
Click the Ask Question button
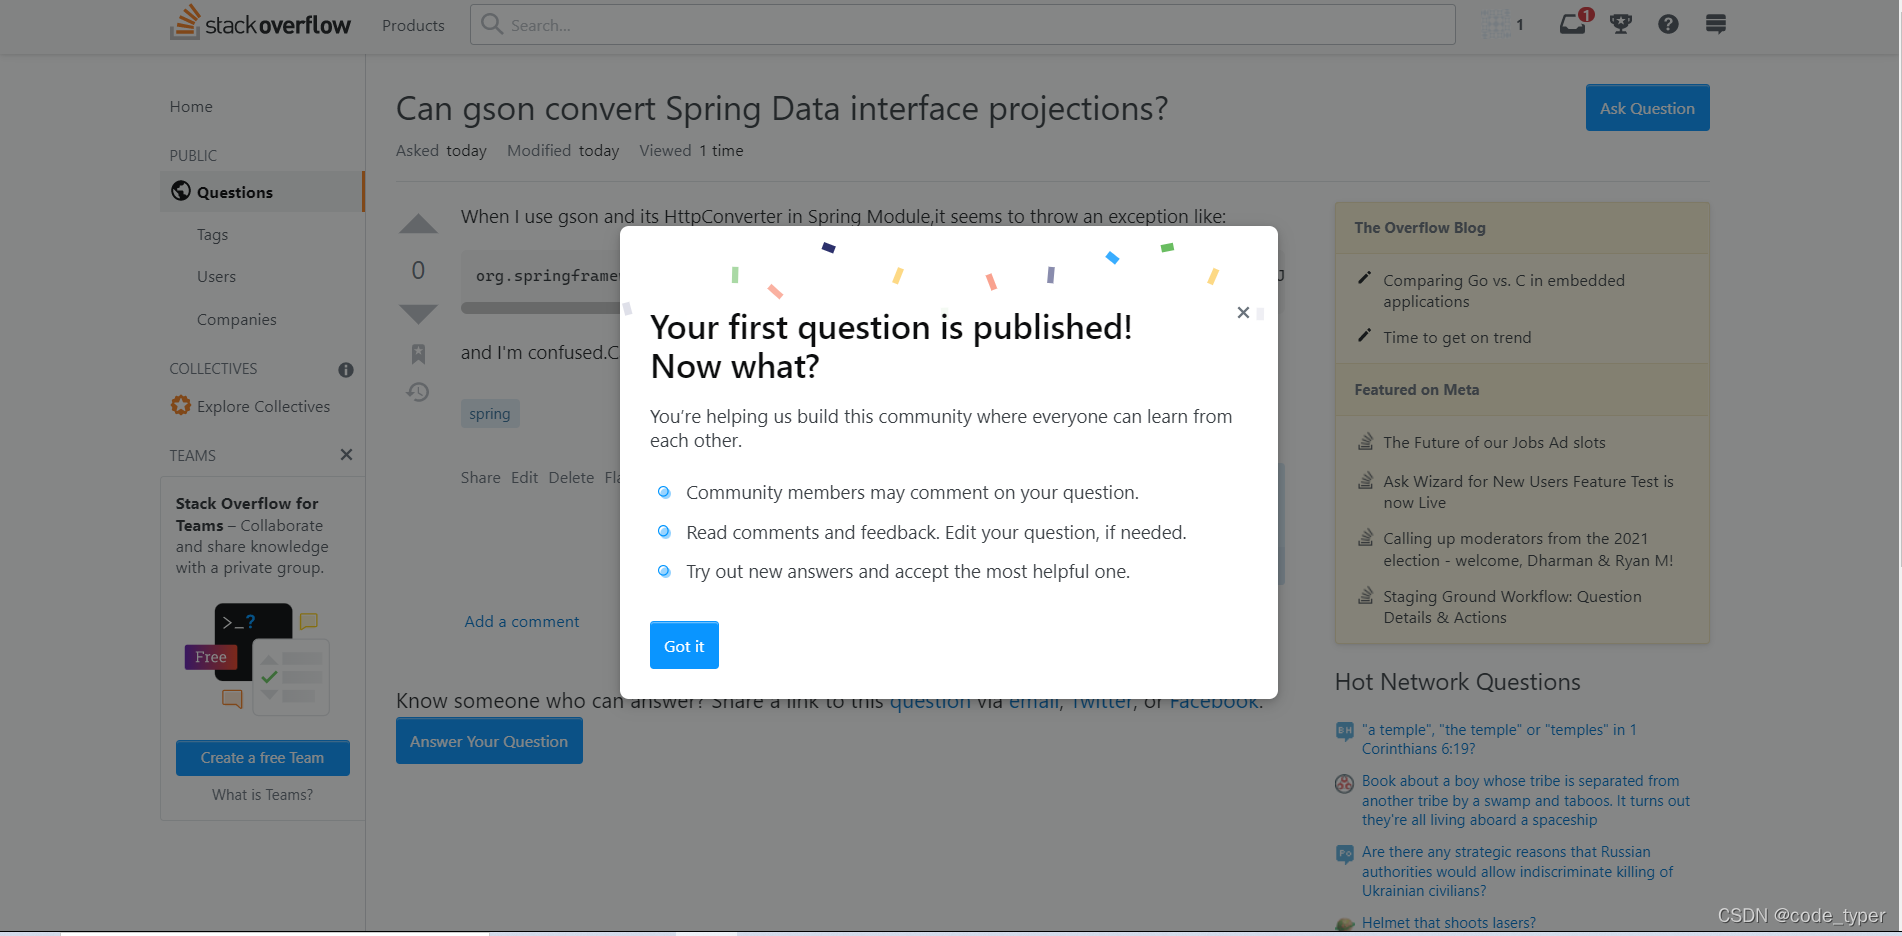[x=1647, y=108]
